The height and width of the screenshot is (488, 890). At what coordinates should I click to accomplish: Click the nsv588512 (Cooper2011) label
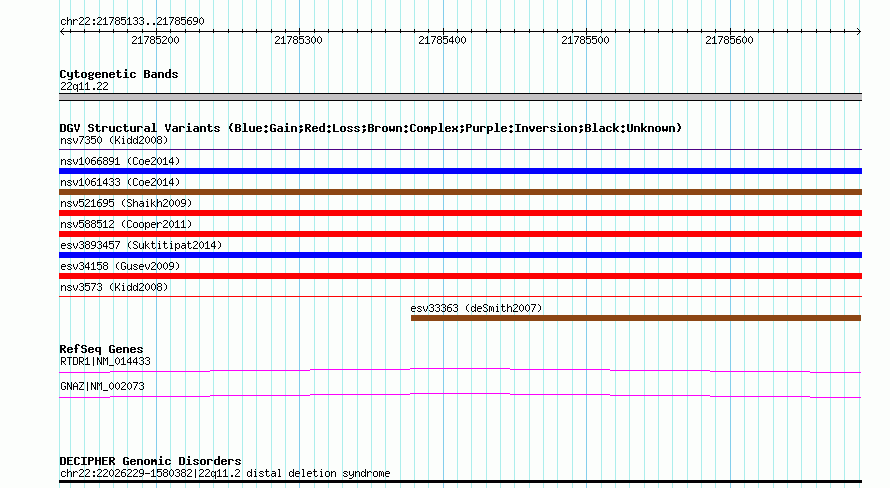126,224
